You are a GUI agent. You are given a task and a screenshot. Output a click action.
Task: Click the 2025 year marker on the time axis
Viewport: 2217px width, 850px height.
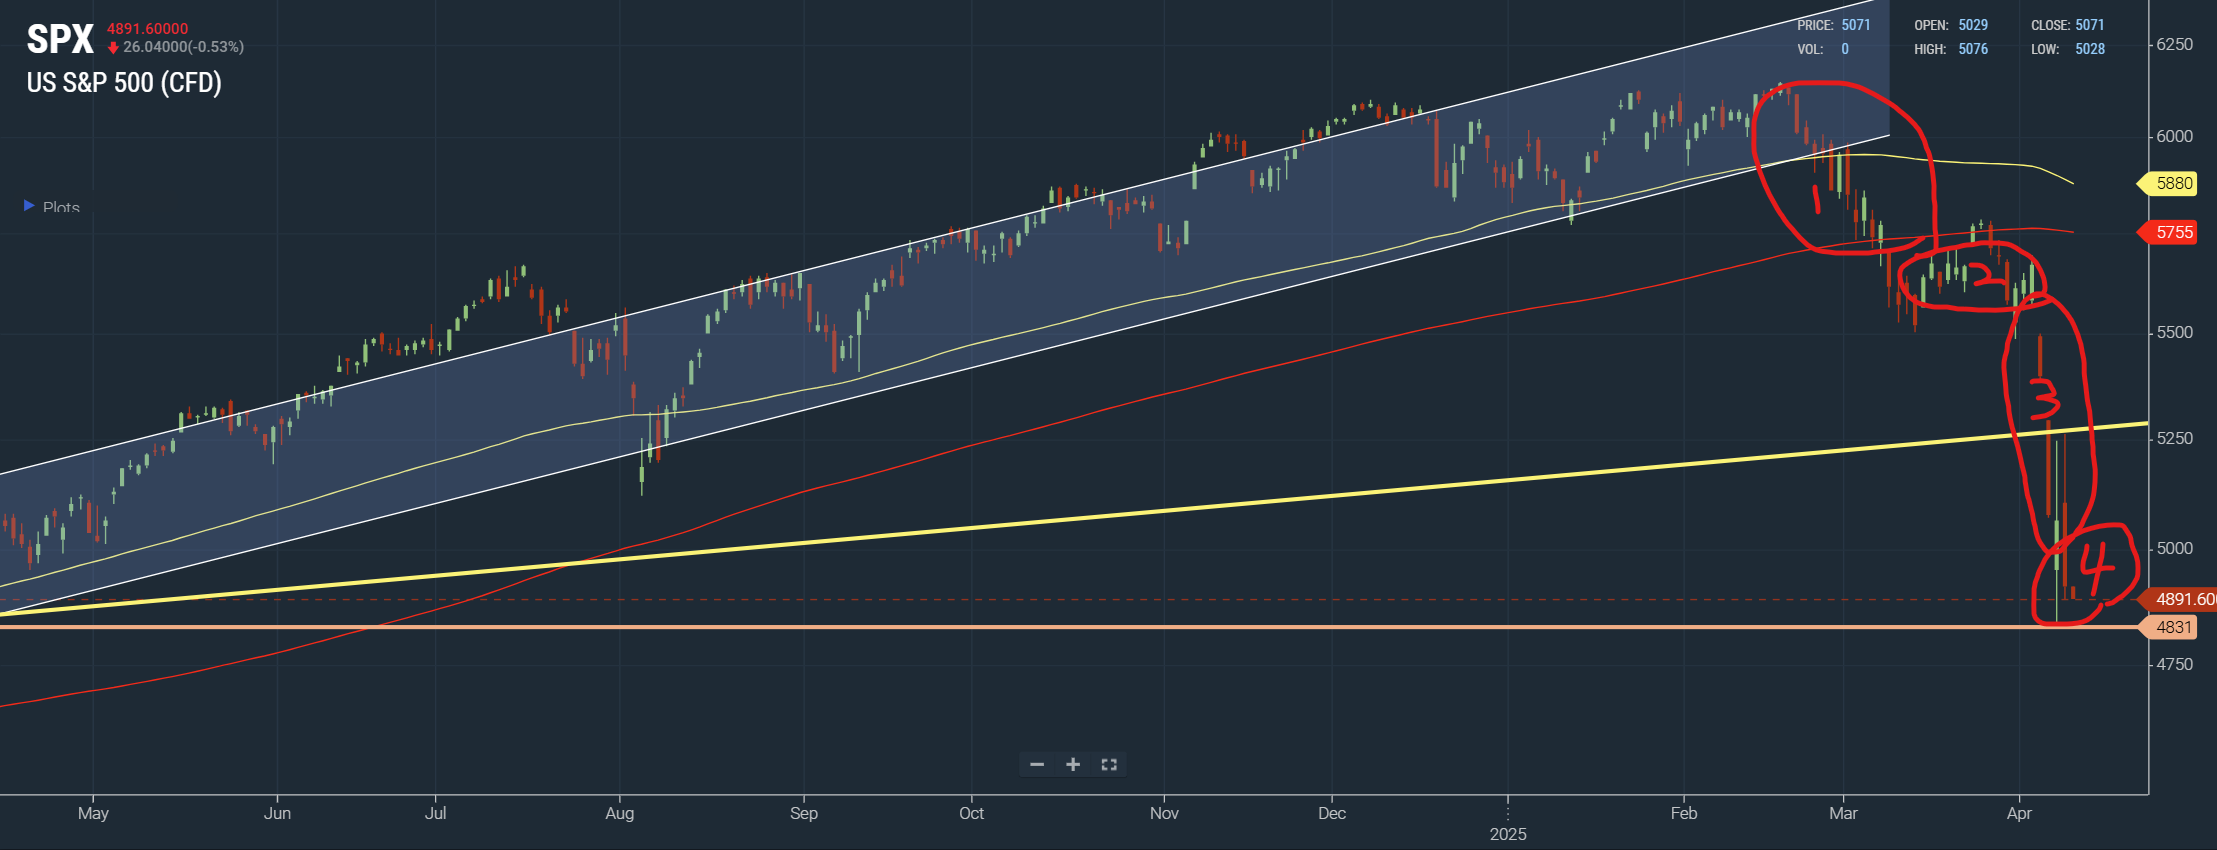(x=1508, y=834)
